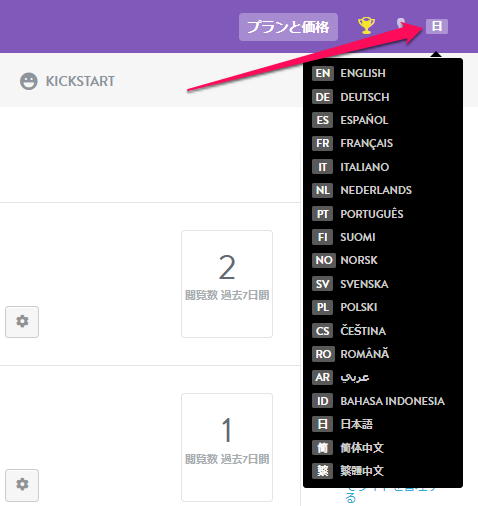Open the upper gear settings button

[x=22, y=322]
